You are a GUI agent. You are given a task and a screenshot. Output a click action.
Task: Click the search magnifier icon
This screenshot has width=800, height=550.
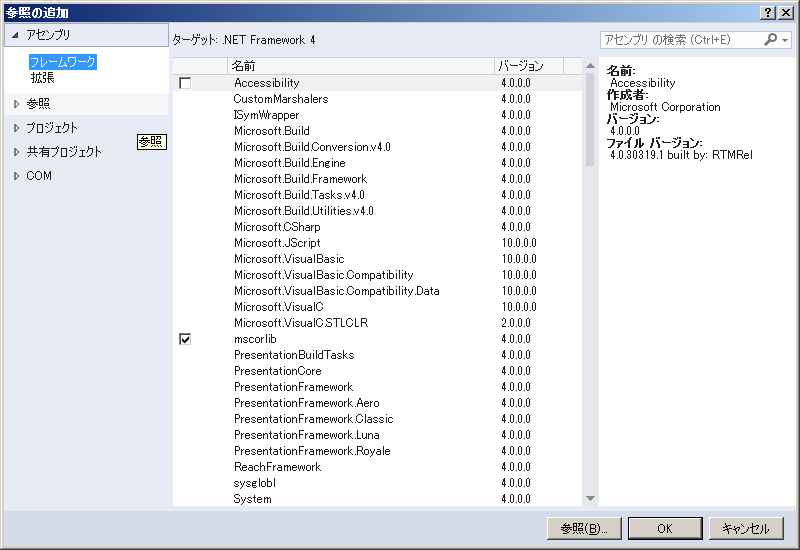click(x=770, y=40)
